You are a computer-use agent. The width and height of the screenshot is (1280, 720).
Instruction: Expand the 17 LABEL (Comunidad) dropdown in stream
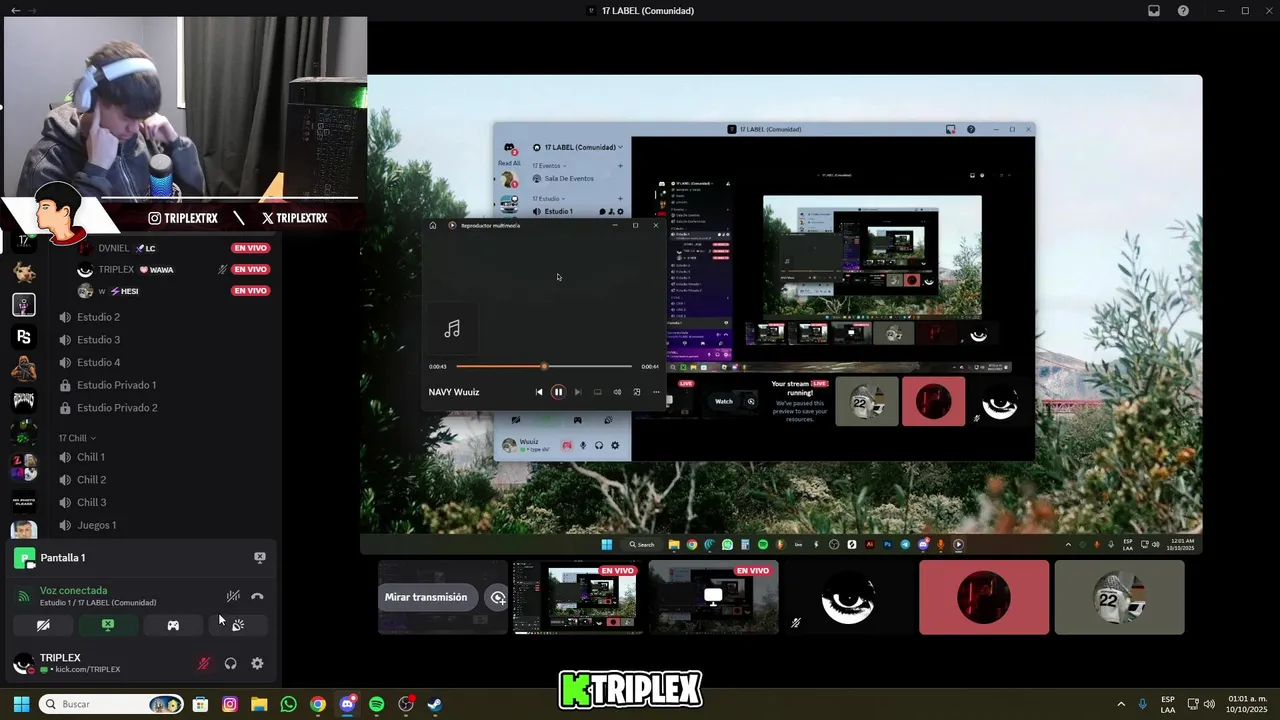[x=578, y=147]
